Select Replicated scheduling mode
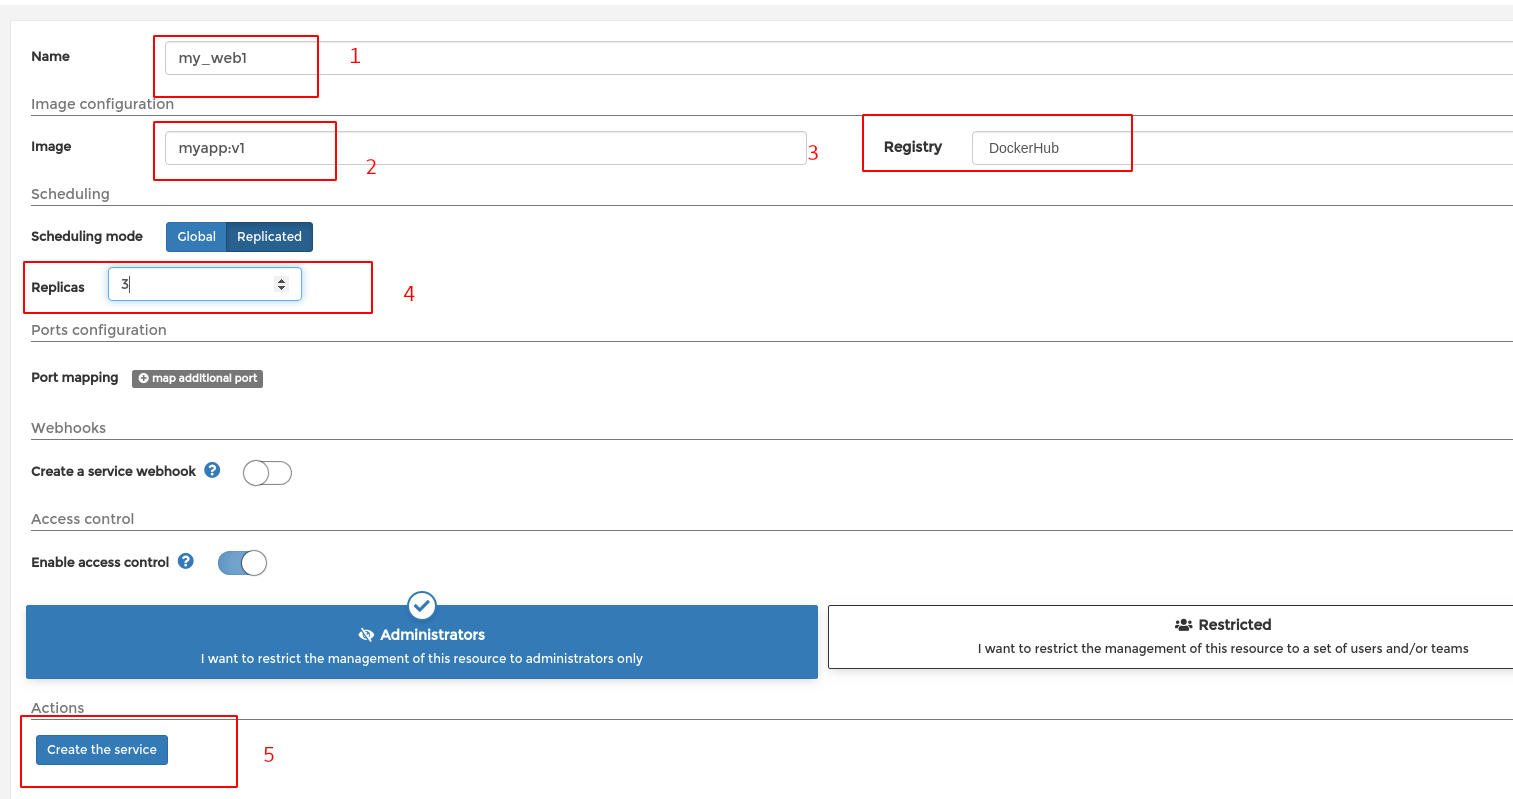 tap(270, 237)
